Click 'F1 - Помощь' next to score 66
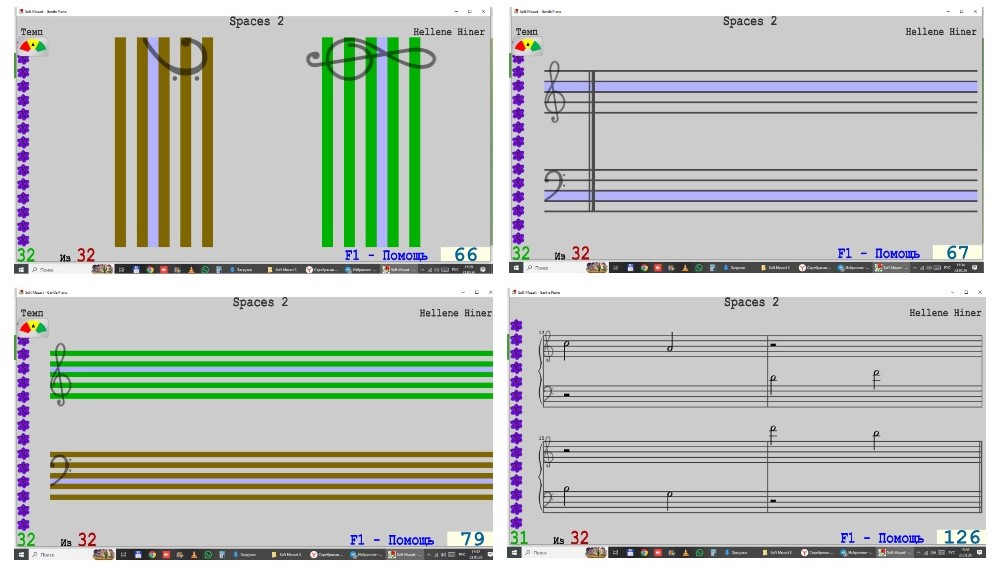 [x=386, y=255]
